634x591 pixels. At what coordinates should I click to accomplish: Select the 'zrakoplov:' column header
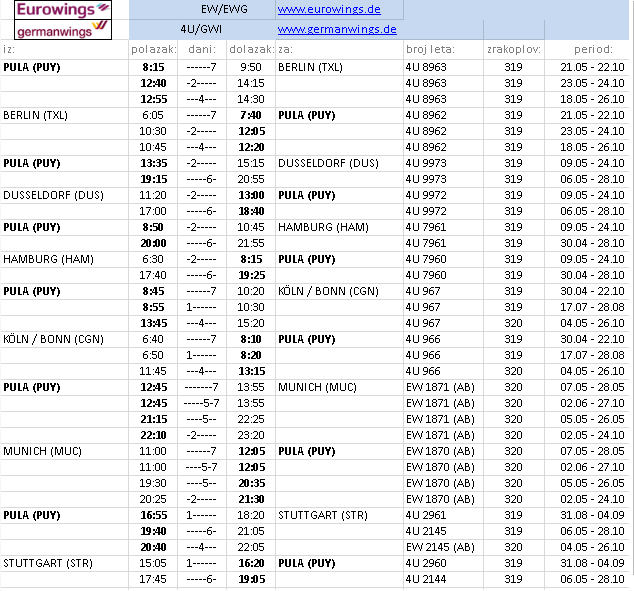click(514, 49)
